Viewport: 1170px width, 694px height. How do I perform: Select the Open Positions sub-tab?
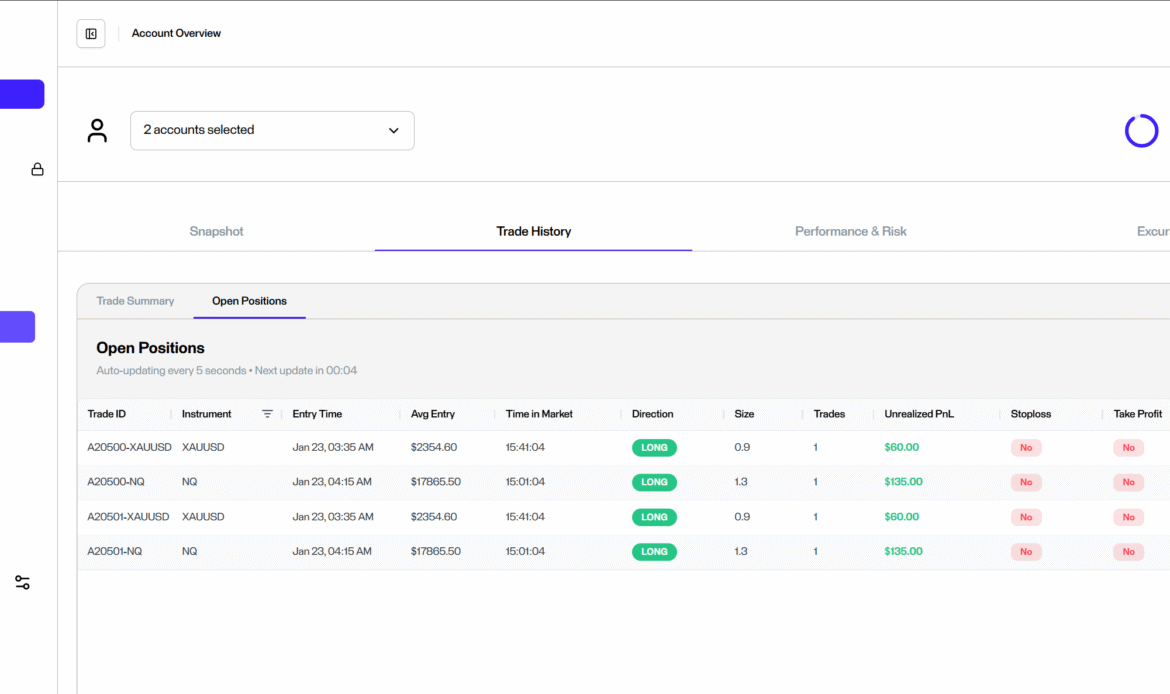249,301
